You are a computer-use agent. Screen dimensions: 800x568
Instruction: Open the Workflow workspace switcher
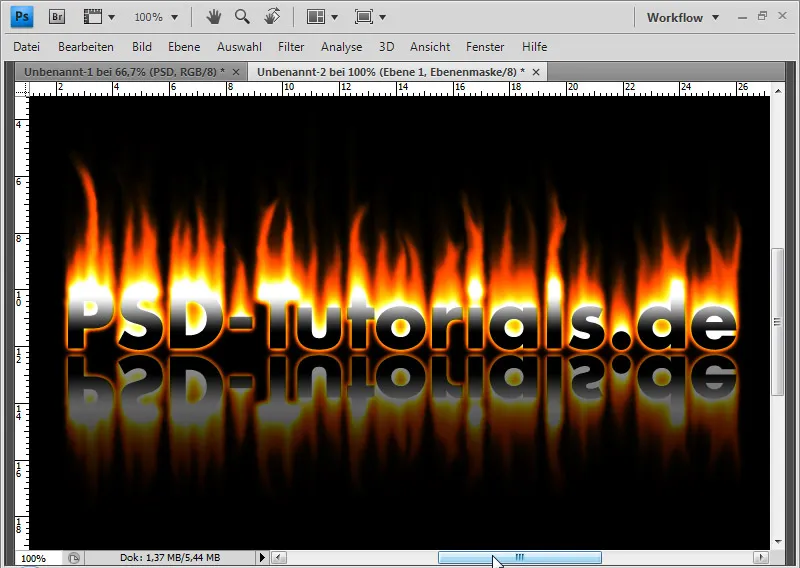(683, 17)
